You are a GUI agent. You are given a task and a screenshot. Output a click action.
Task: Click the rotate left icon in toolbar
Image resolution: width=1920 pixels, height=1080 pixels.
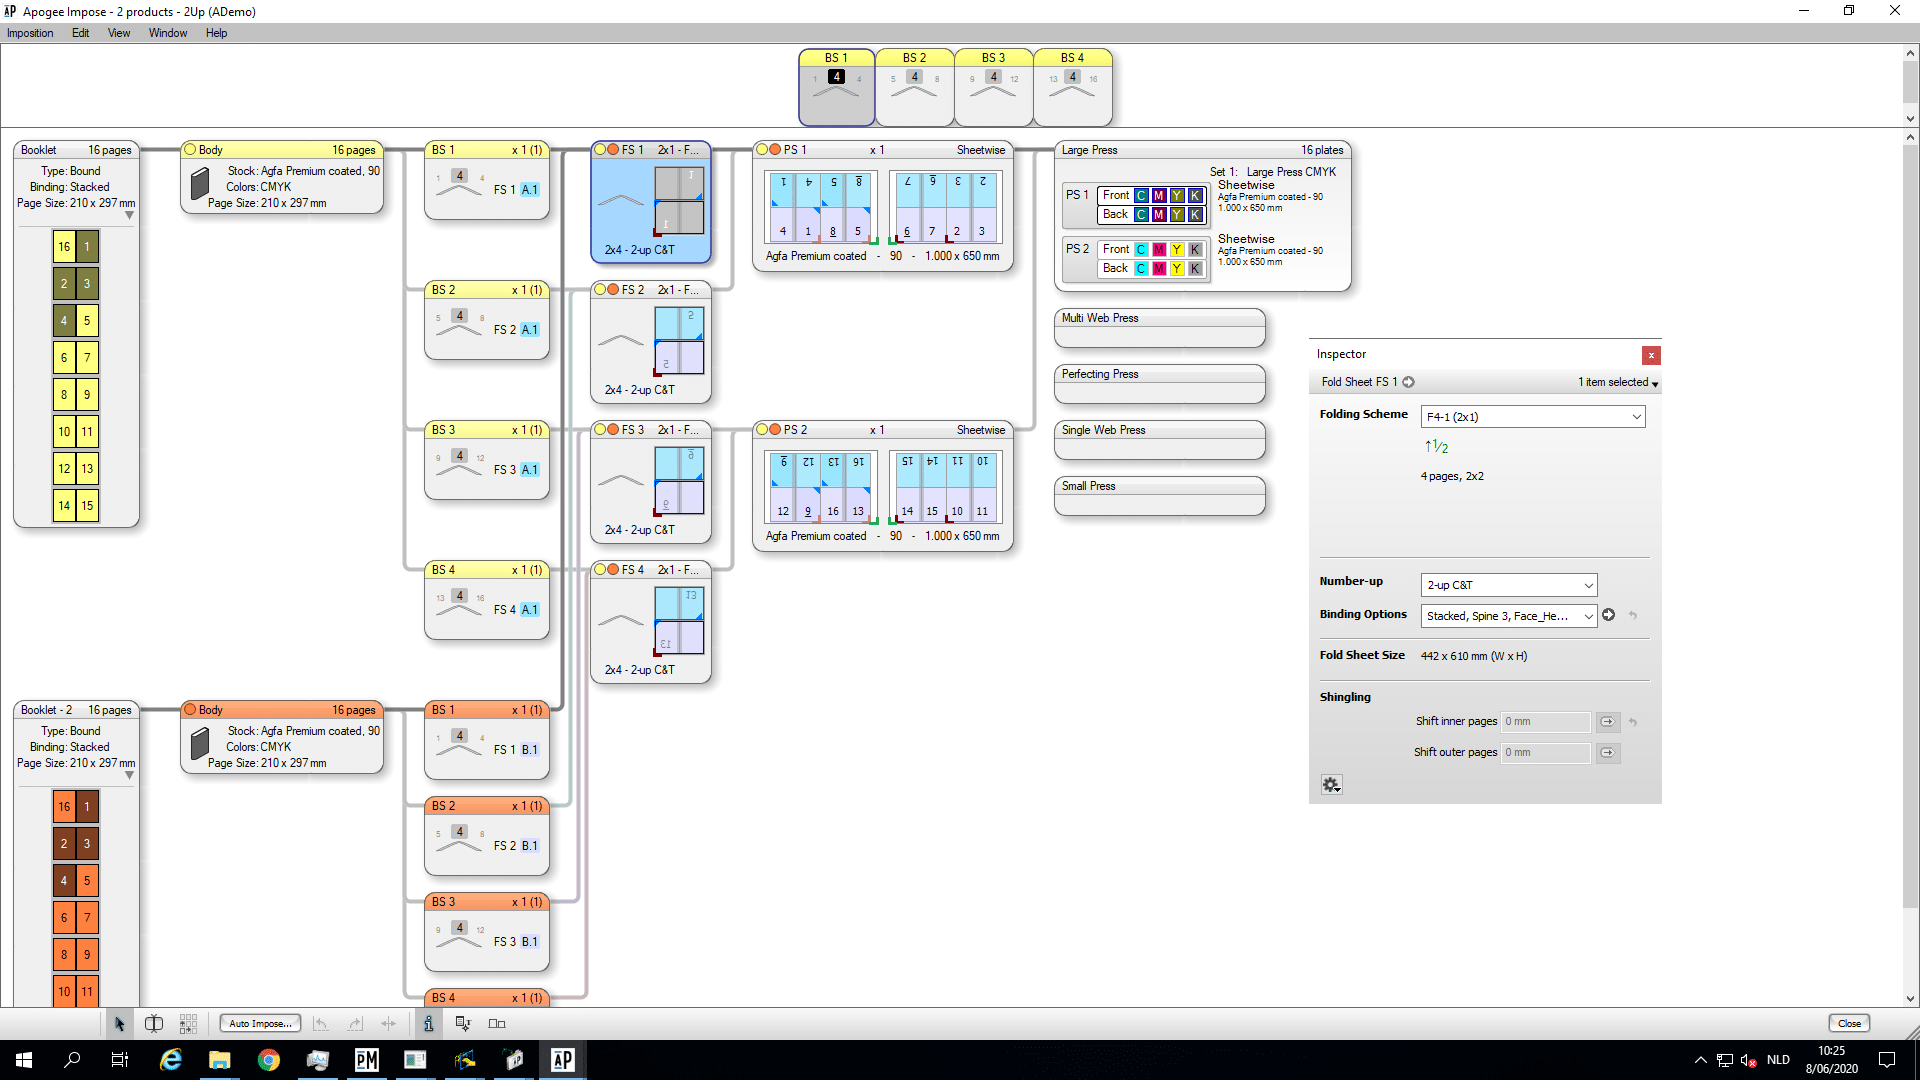320,1023
